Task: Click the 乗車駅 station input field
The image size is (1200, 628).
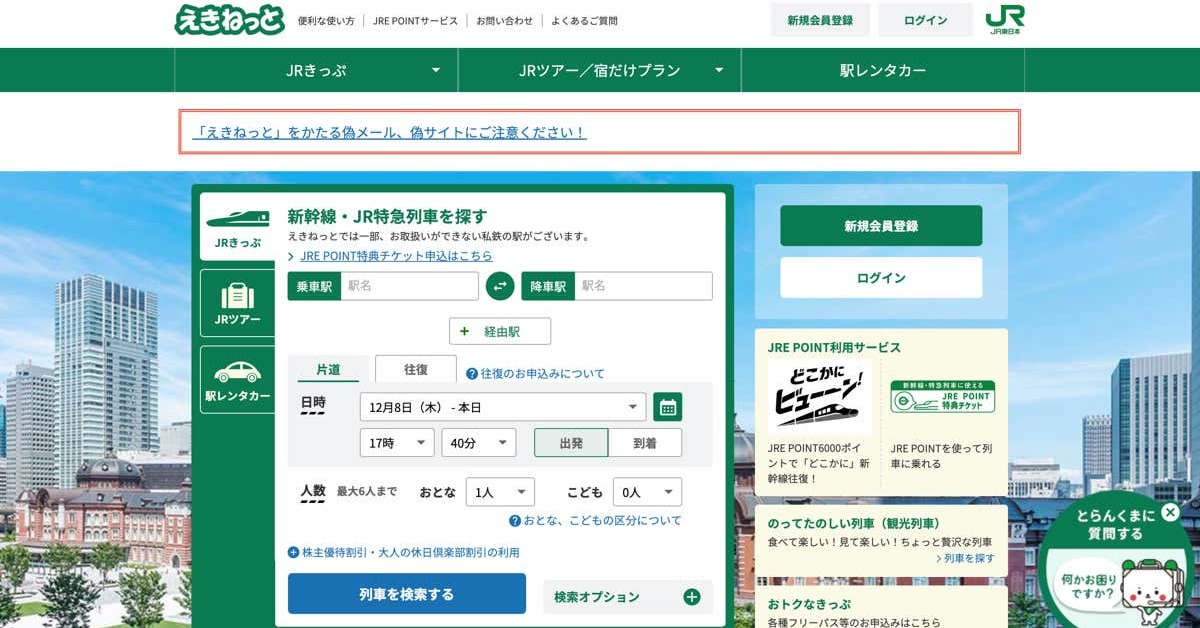Action: pos(409,286)
